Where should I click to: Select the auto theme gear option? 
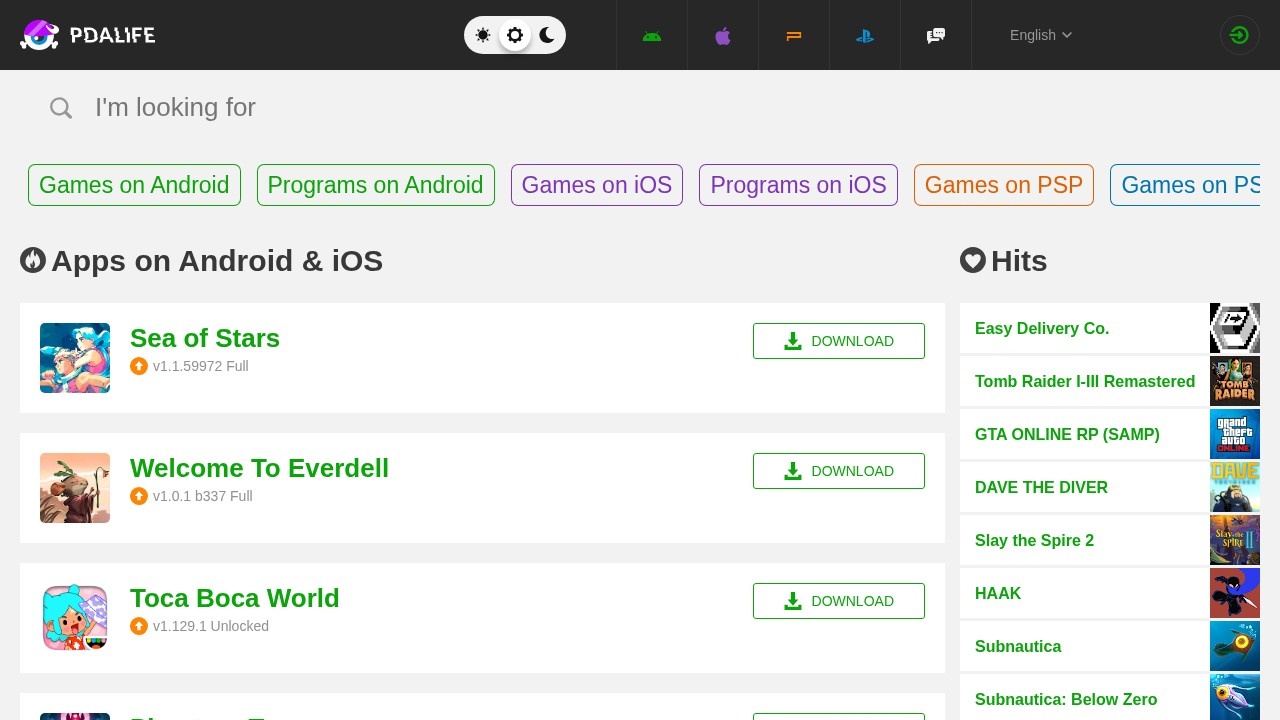(515, 35)
